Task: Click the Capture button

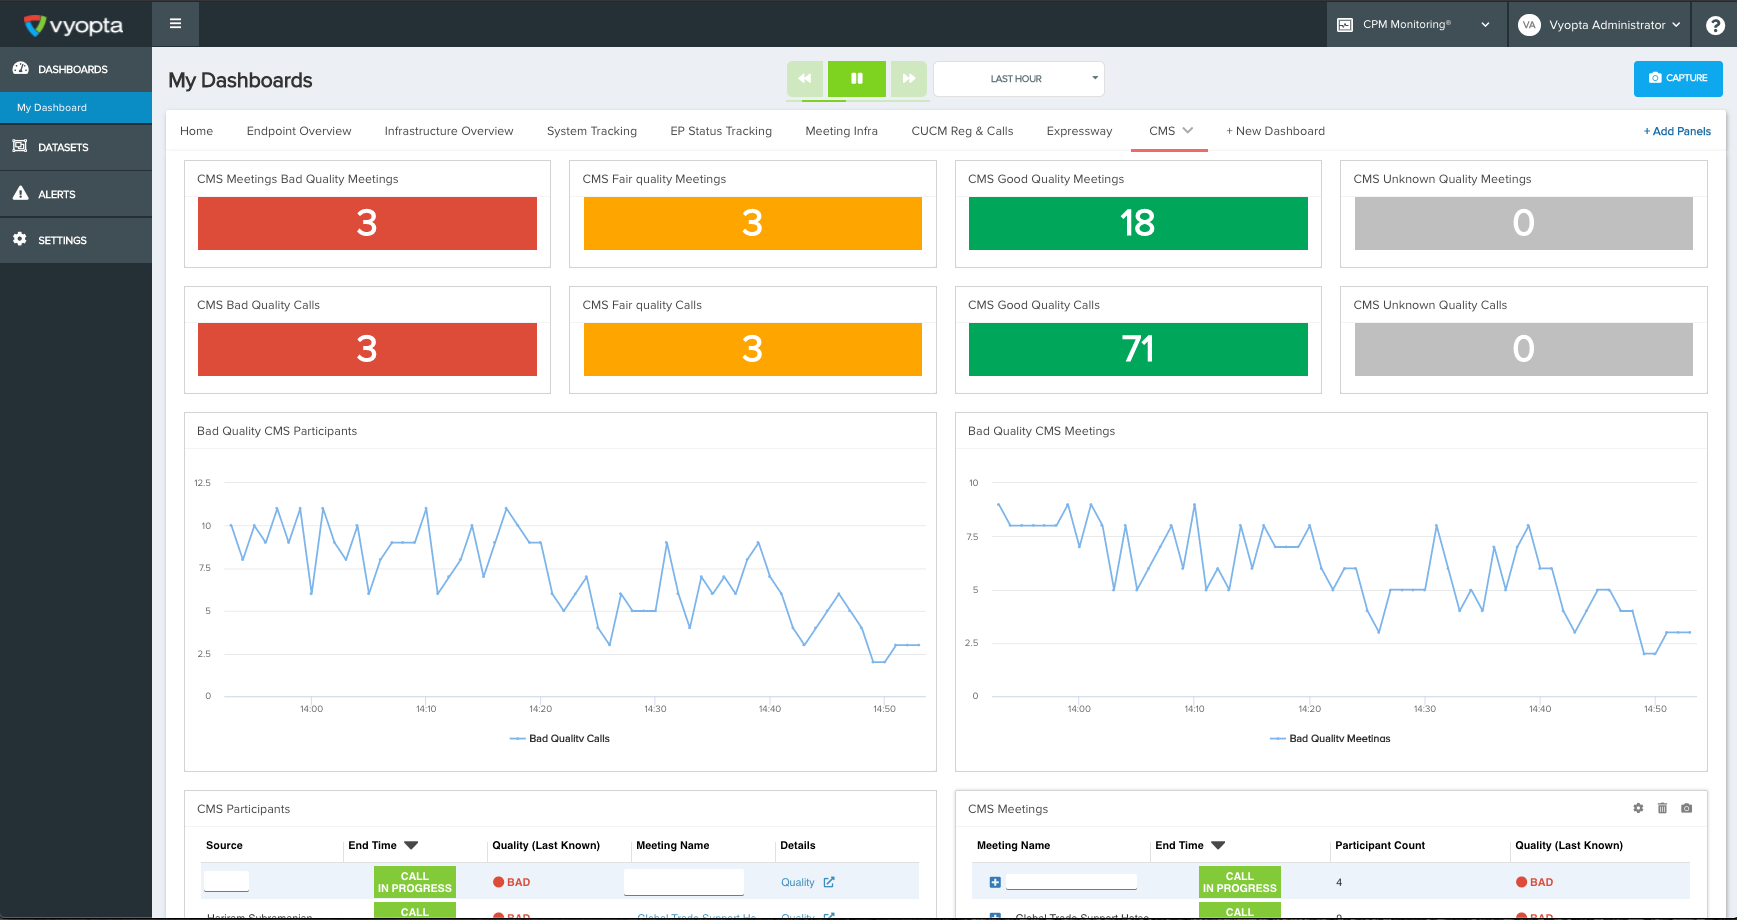Action: tap(1678, 78)
